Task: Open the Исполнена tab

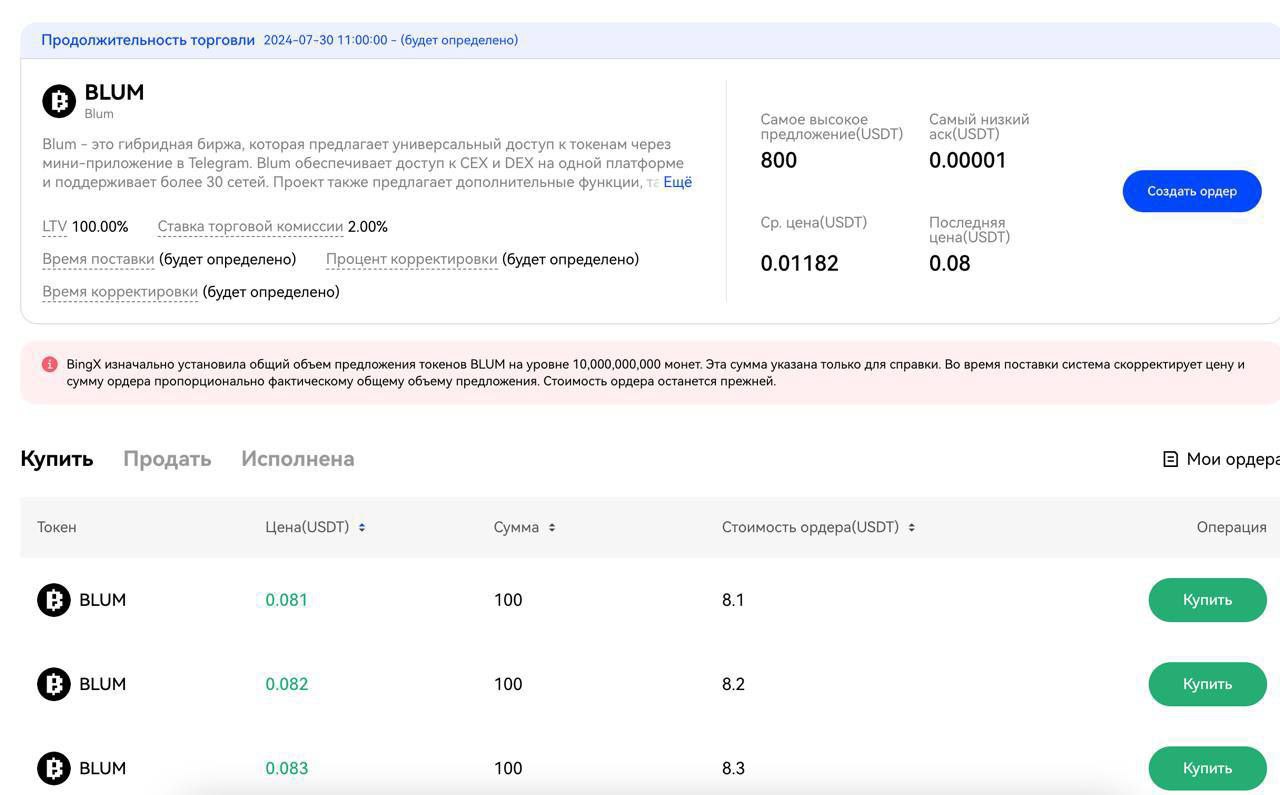Action: (297, 459)
